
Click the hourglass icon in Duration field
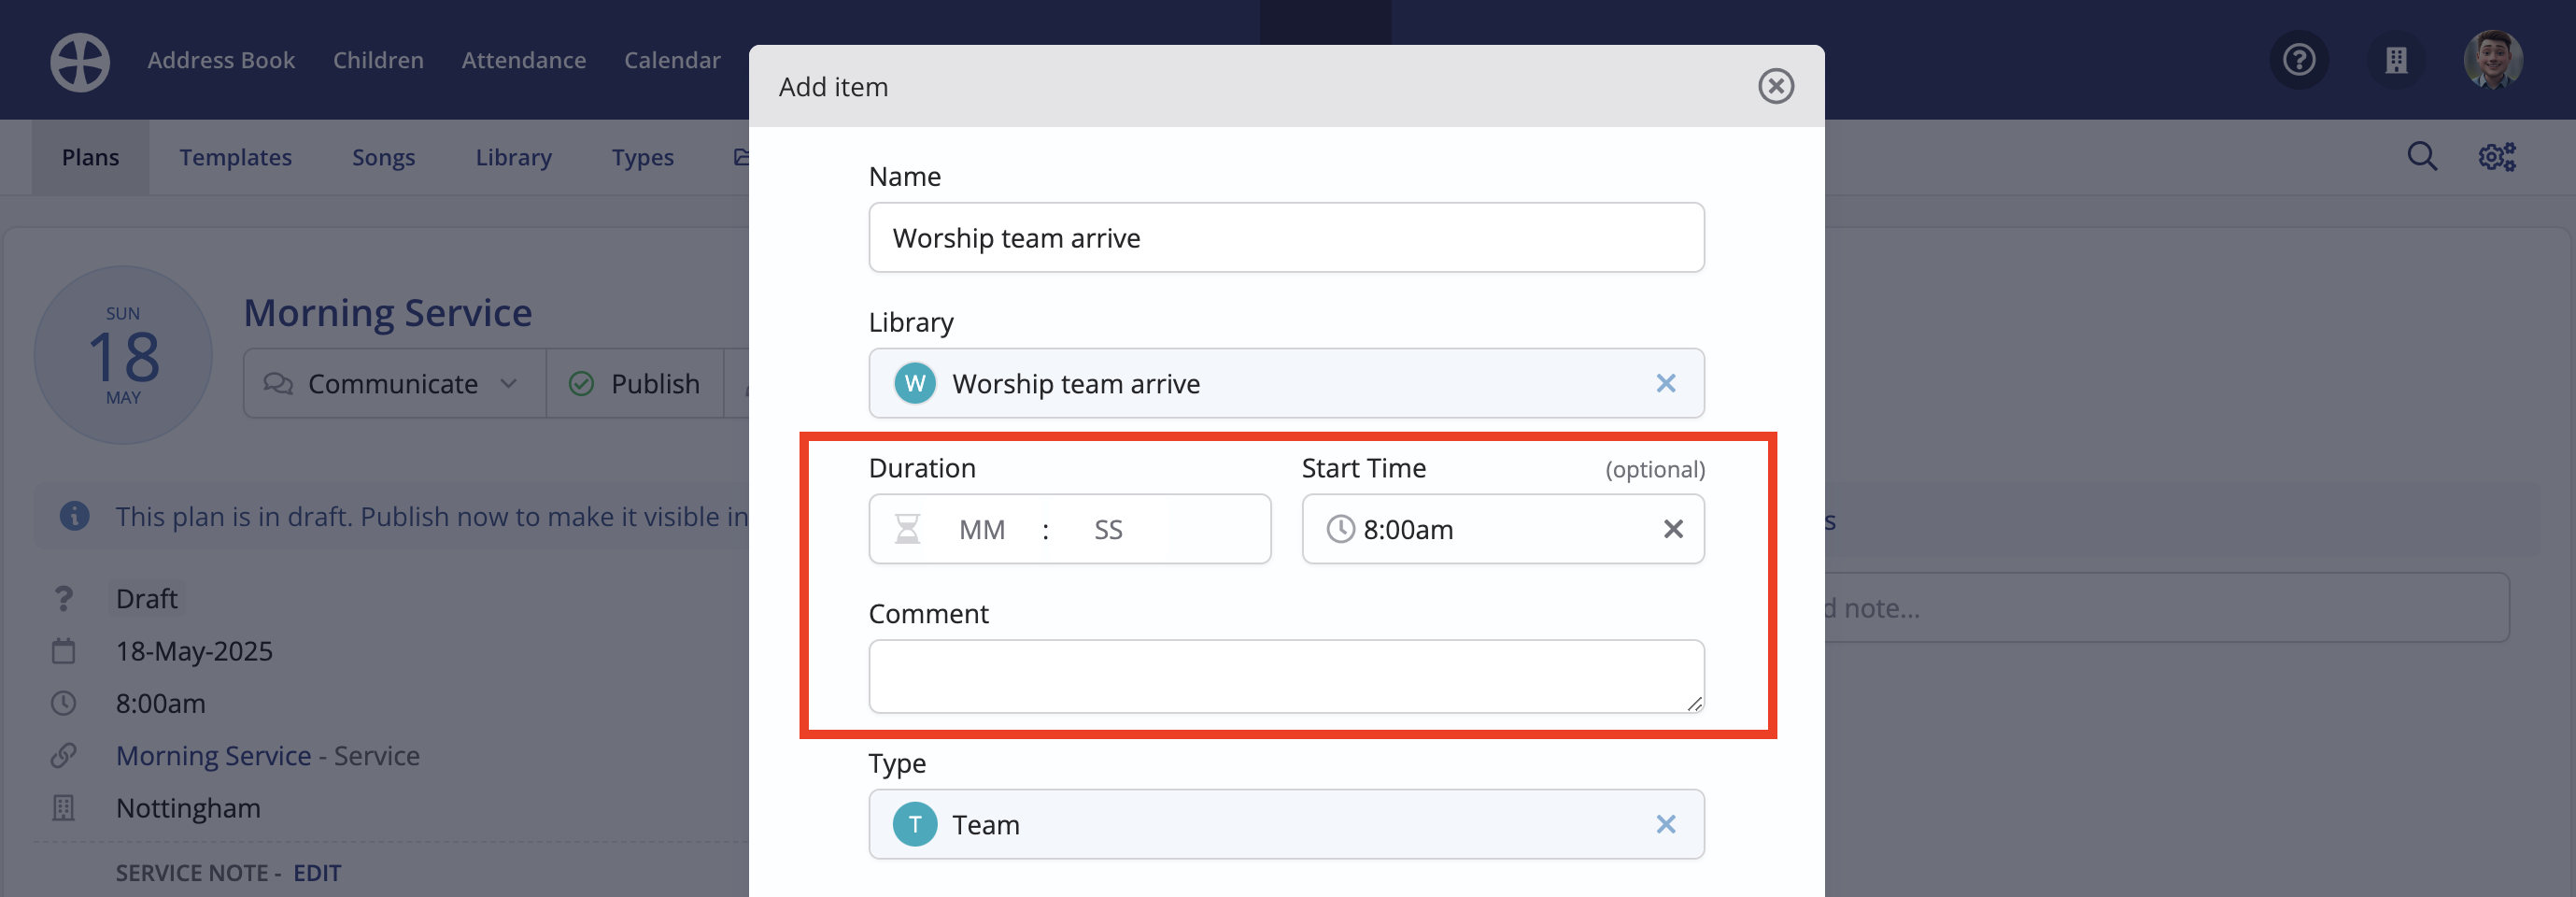pos(907,528)
